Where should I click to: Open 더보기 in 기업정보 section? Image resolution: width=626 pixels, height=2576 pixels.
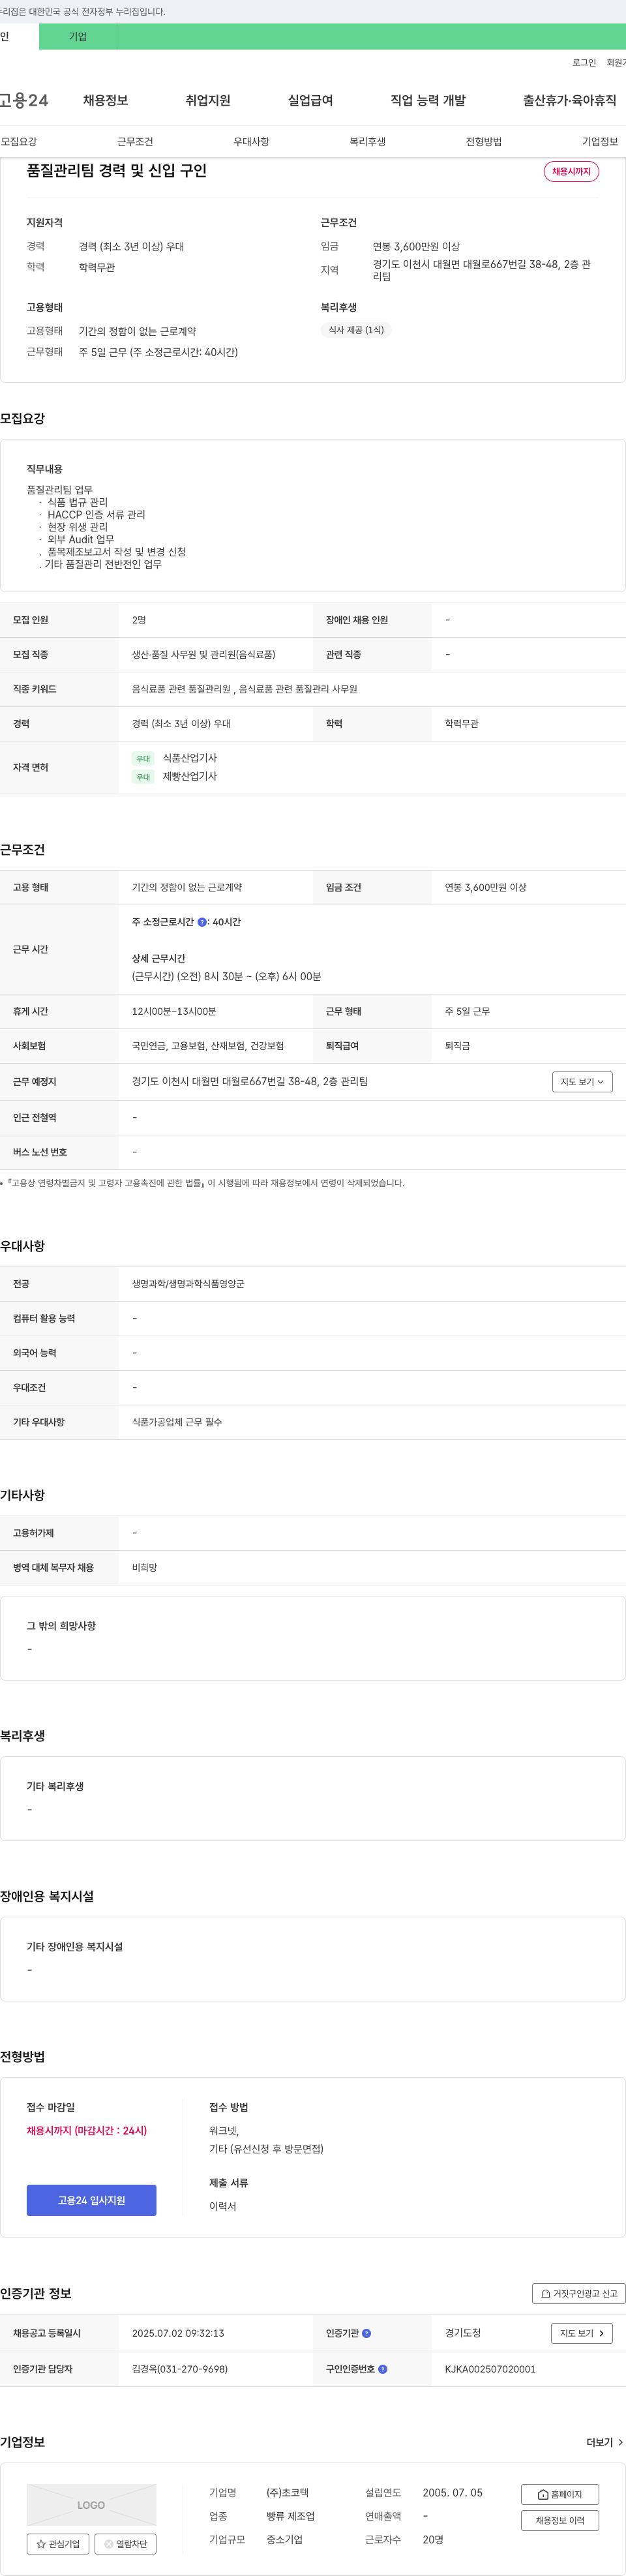click(604, 2442)
